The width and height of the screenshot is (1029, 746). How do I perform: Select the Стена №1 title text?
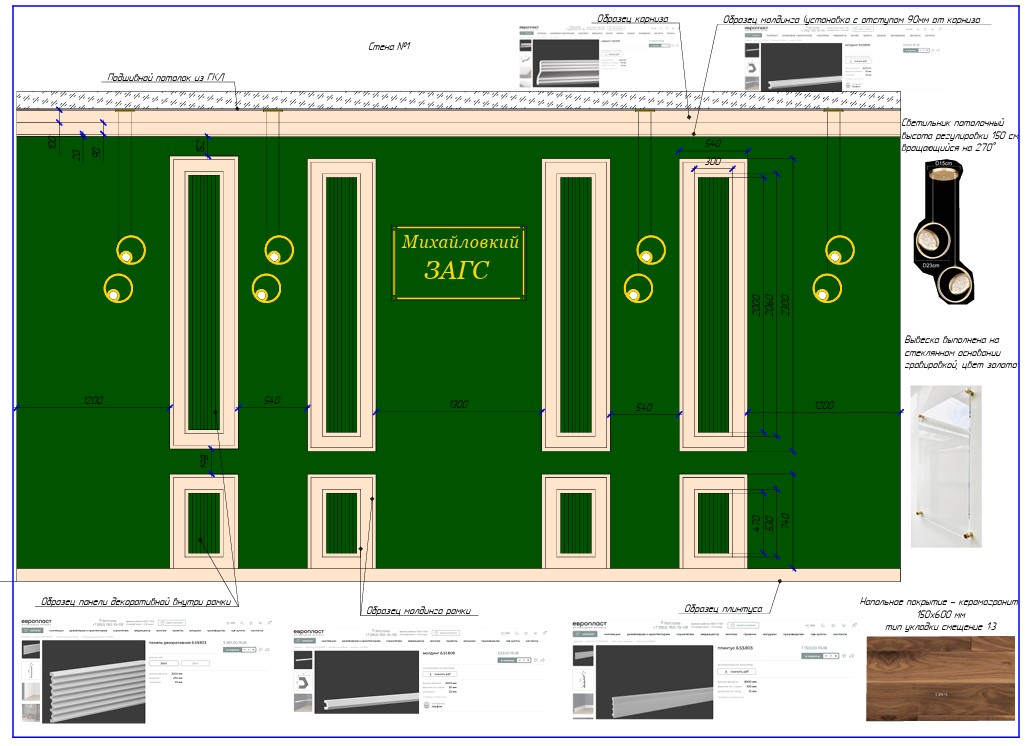(389, 47)
